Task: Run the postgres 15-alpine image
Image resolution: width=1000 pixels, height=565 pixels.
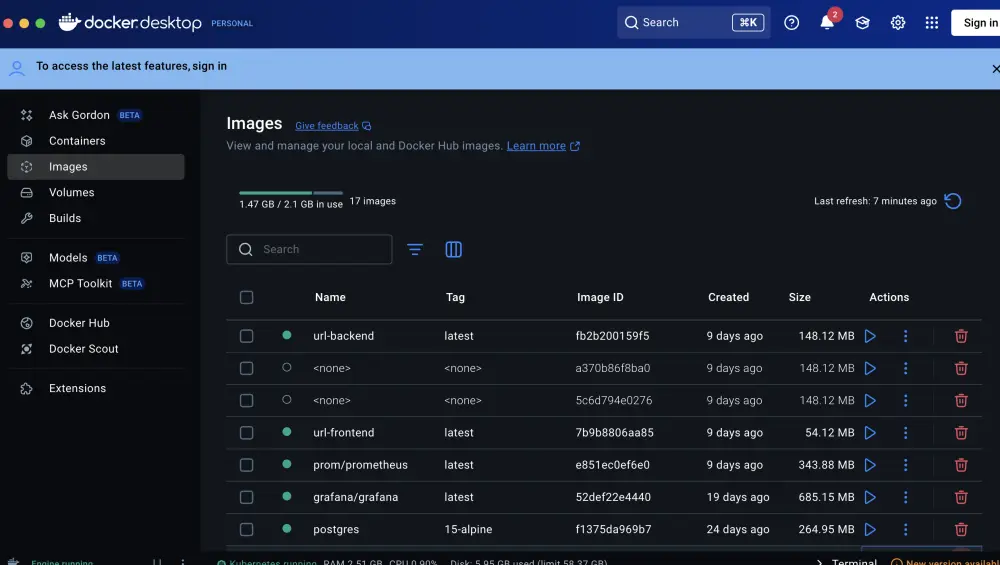Action: [x=870, y=529]
